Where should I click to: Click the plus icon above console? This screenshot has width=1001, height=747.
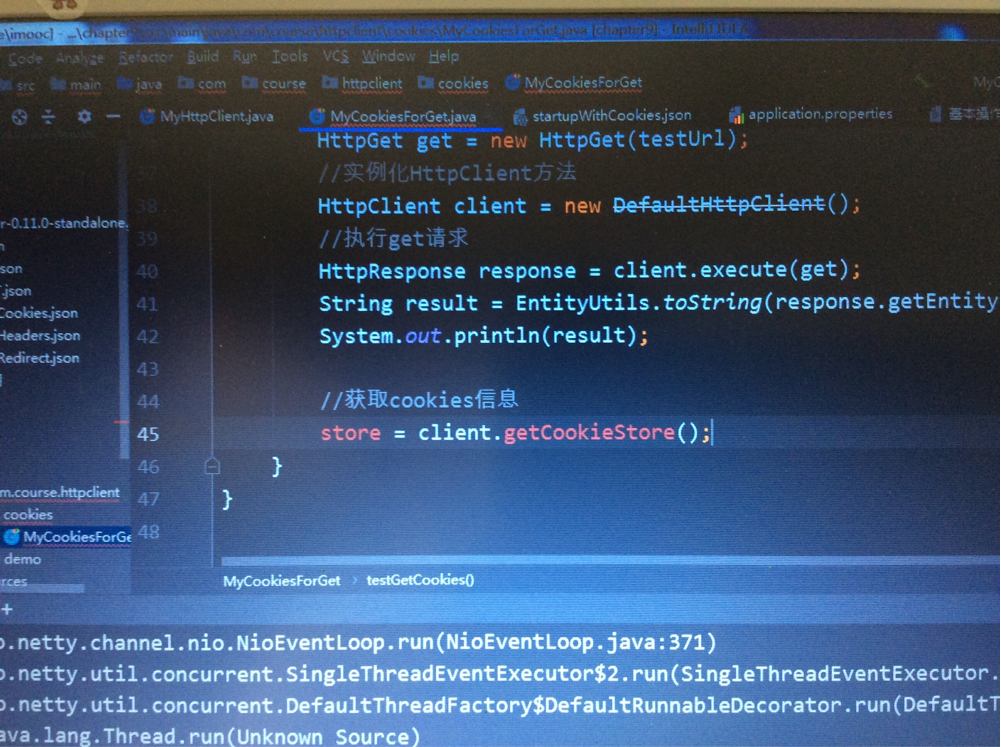[x=7, y=610]
